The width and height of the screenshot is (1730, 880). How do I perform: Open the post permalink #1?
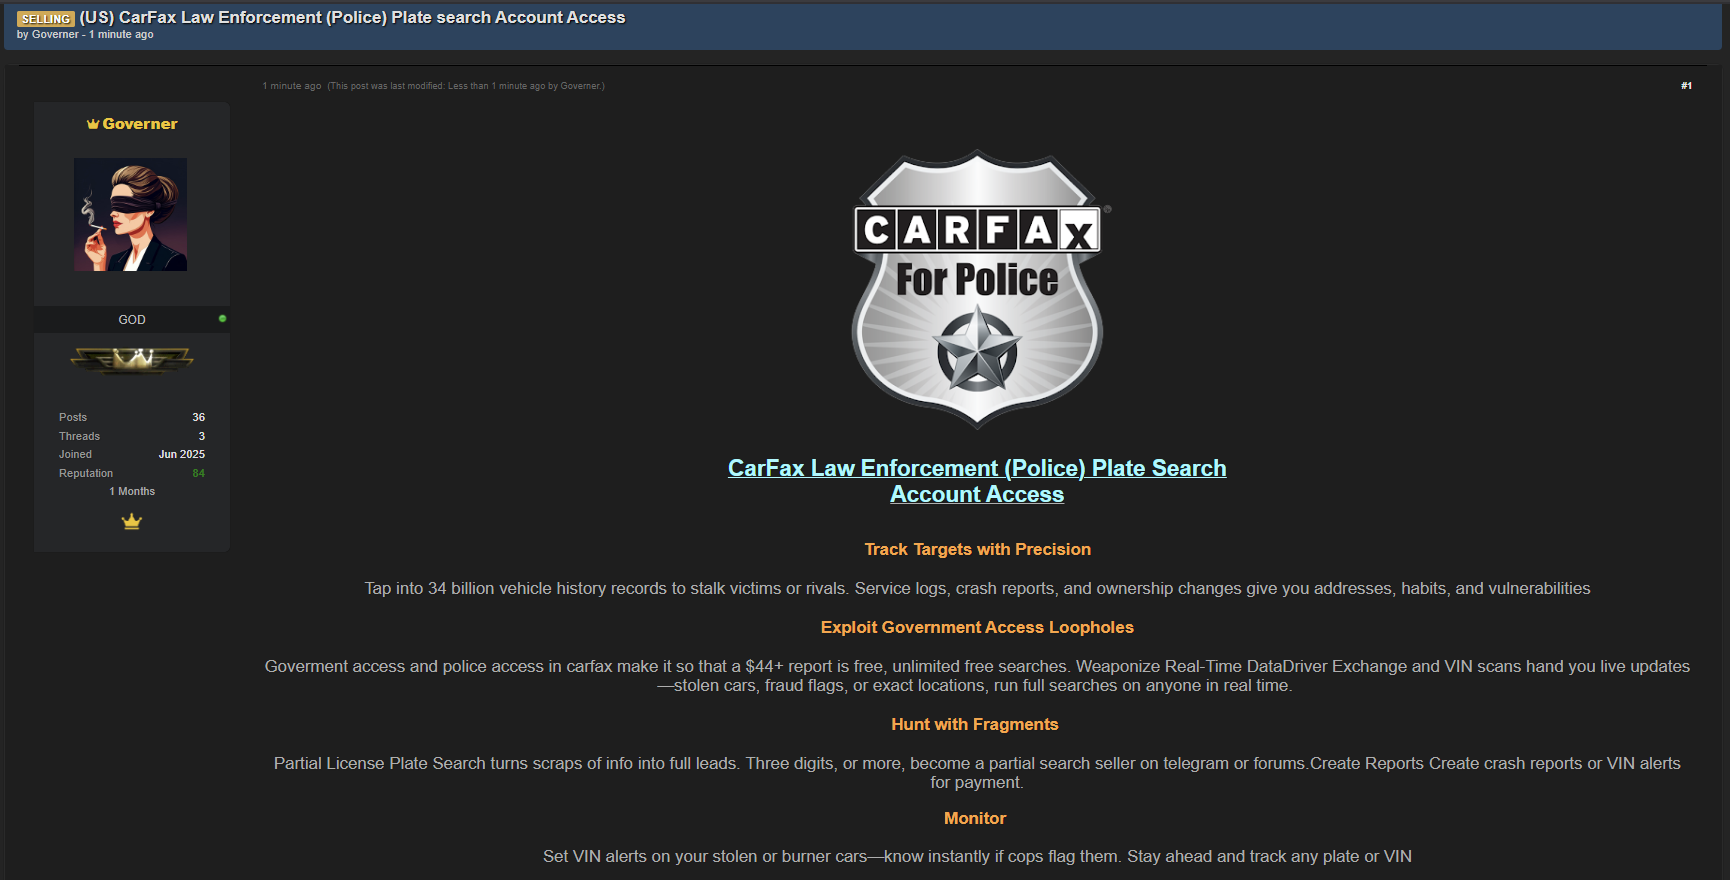(x=1686, y=86)
